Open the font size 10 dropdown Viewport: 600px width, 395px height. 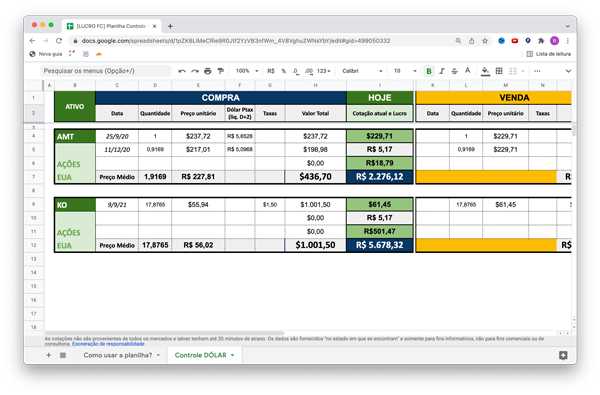(405, 71)
